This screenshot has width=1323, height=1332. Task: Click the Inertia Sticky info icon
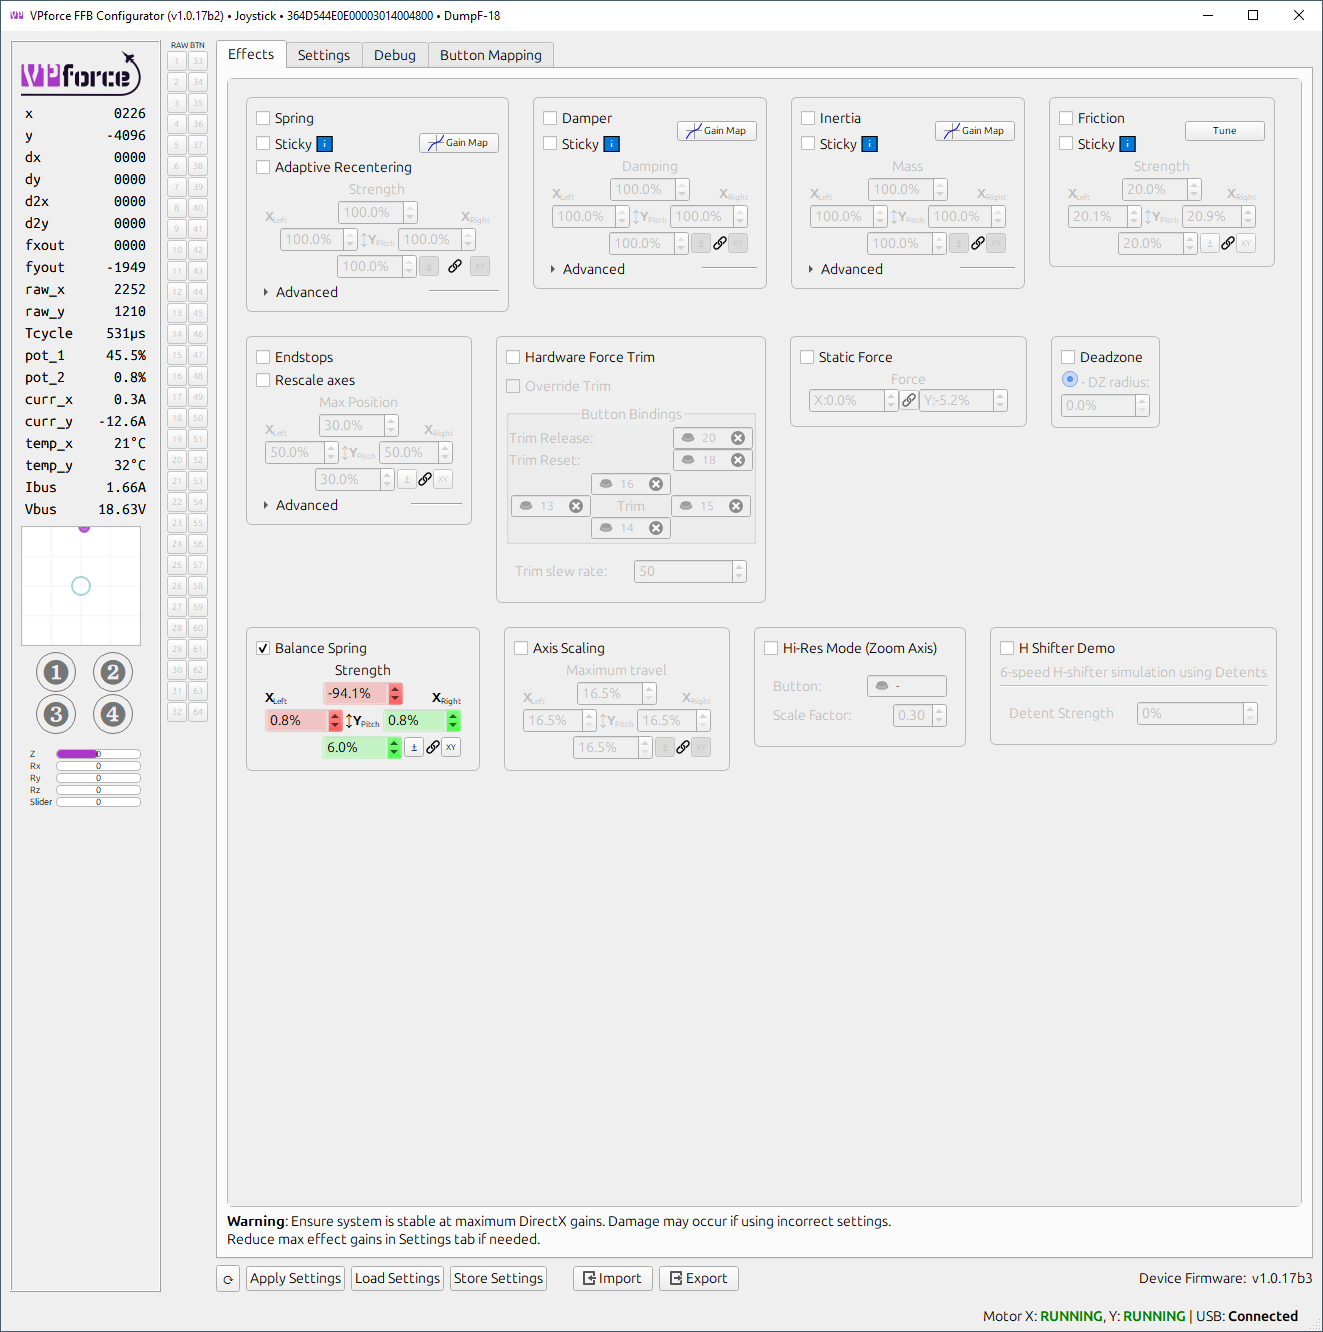pyautogui.click(x=870, y=144)
